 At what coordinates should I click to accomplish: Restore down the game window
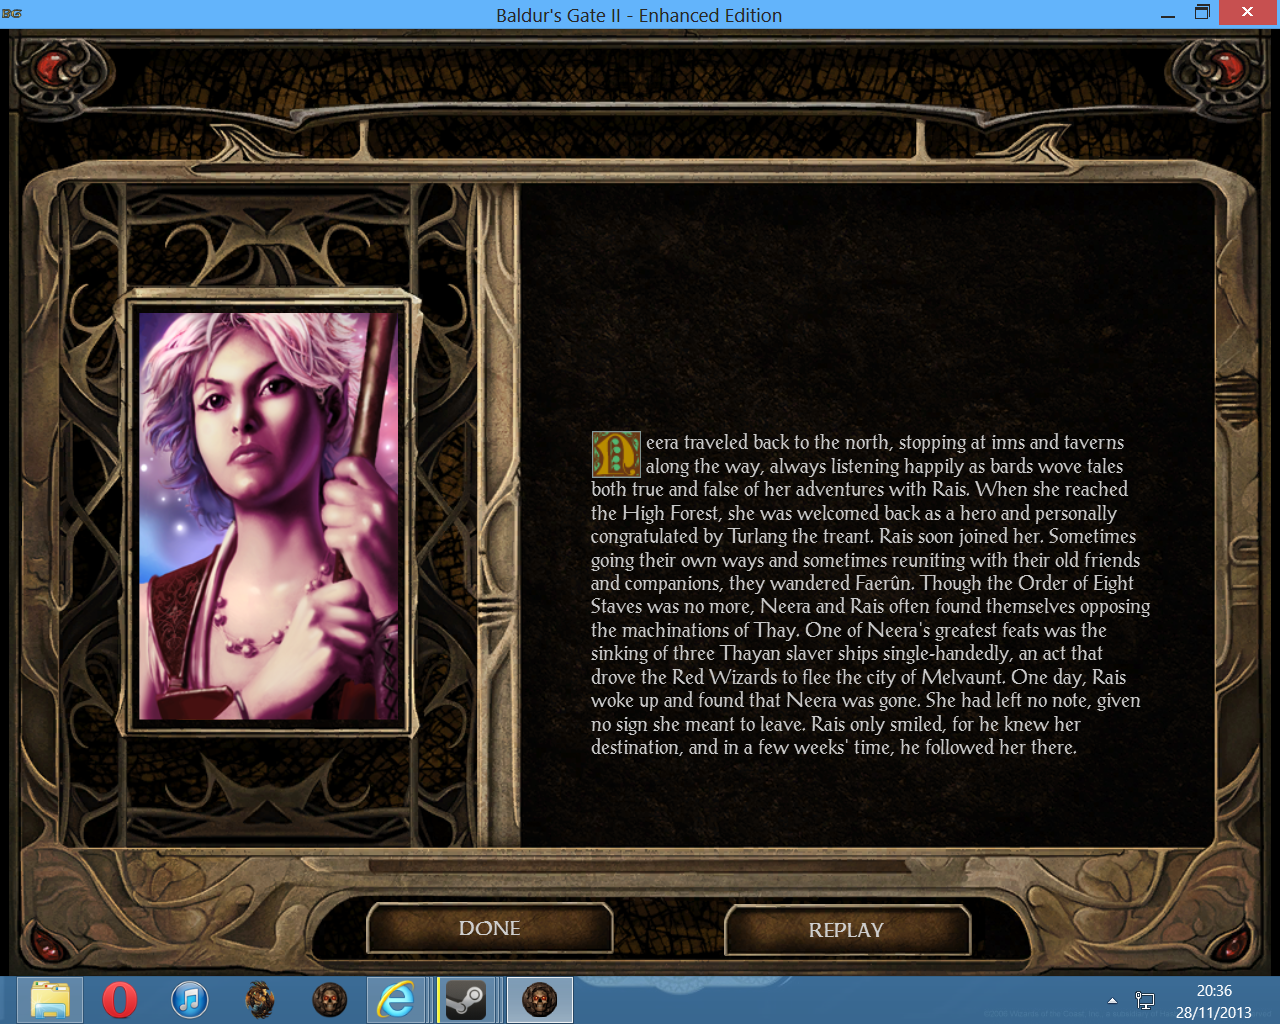(x=1202, y=13)
